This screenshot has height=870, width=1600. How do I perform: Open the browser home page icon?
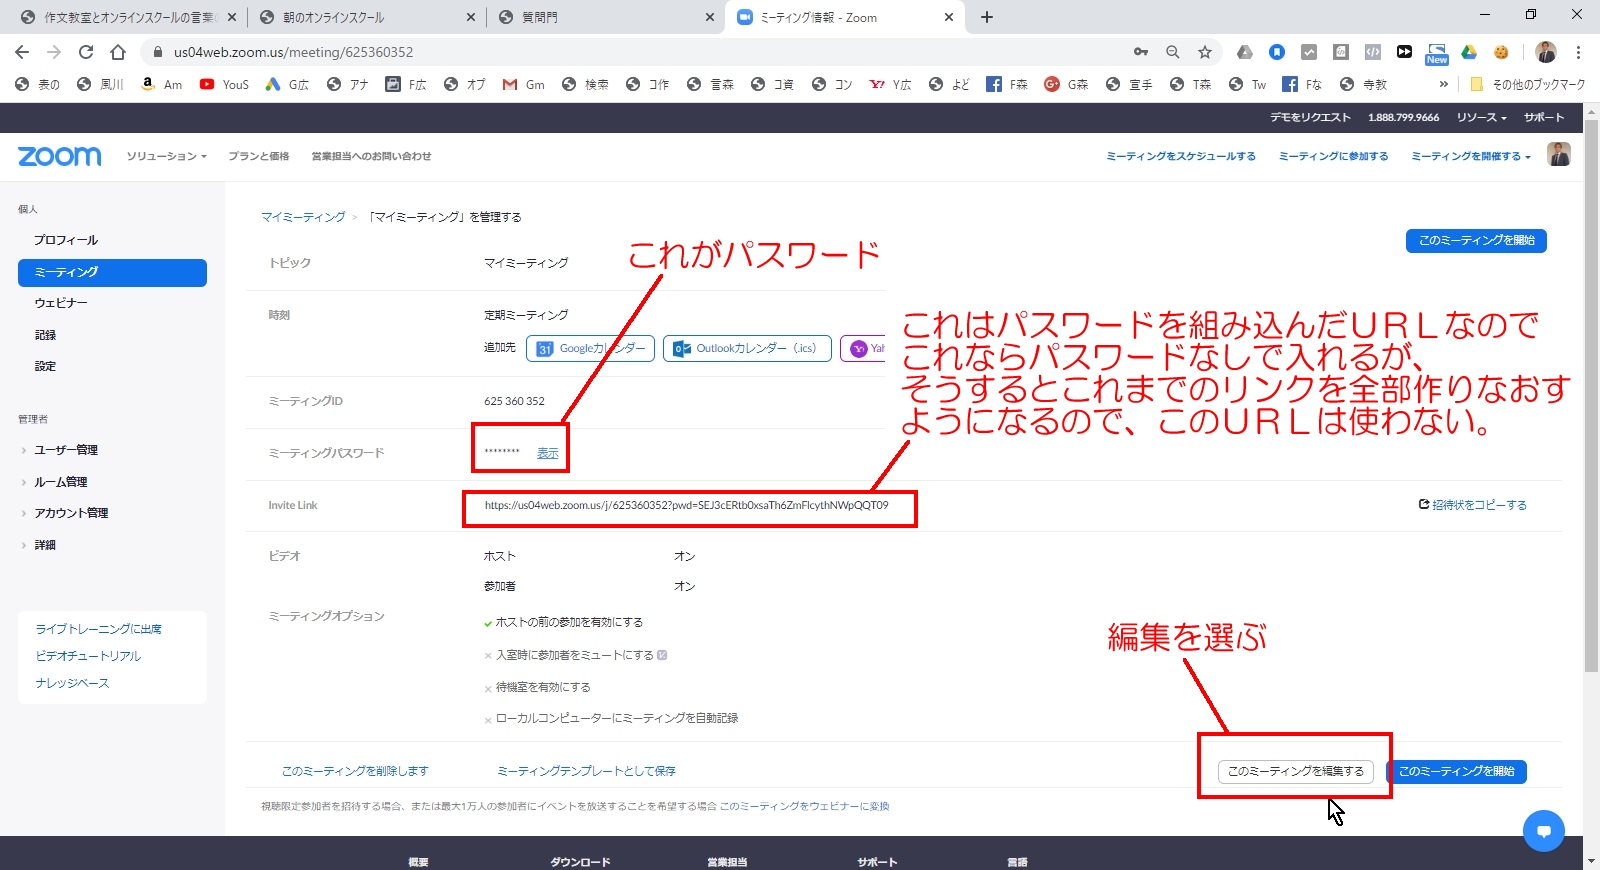tap(118, 52)
